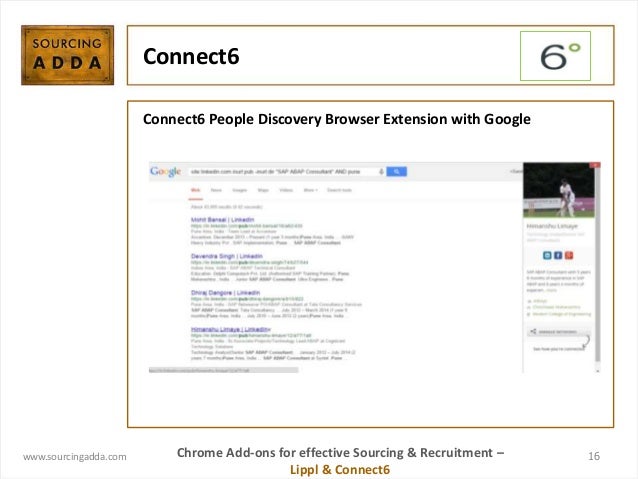The image size is (638, 479).
Task: Click the Sourcing Adda logo
Action: [x=68, y=55]
